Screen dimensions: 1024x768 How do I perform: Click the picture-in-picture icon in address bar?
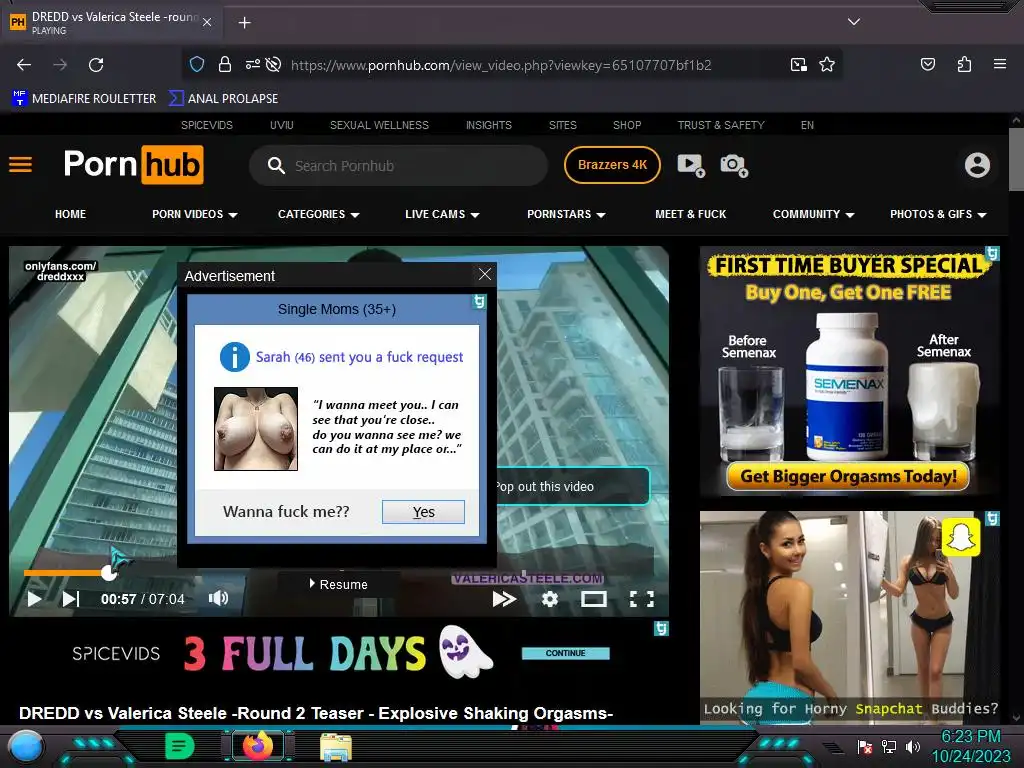click(798, 65)
